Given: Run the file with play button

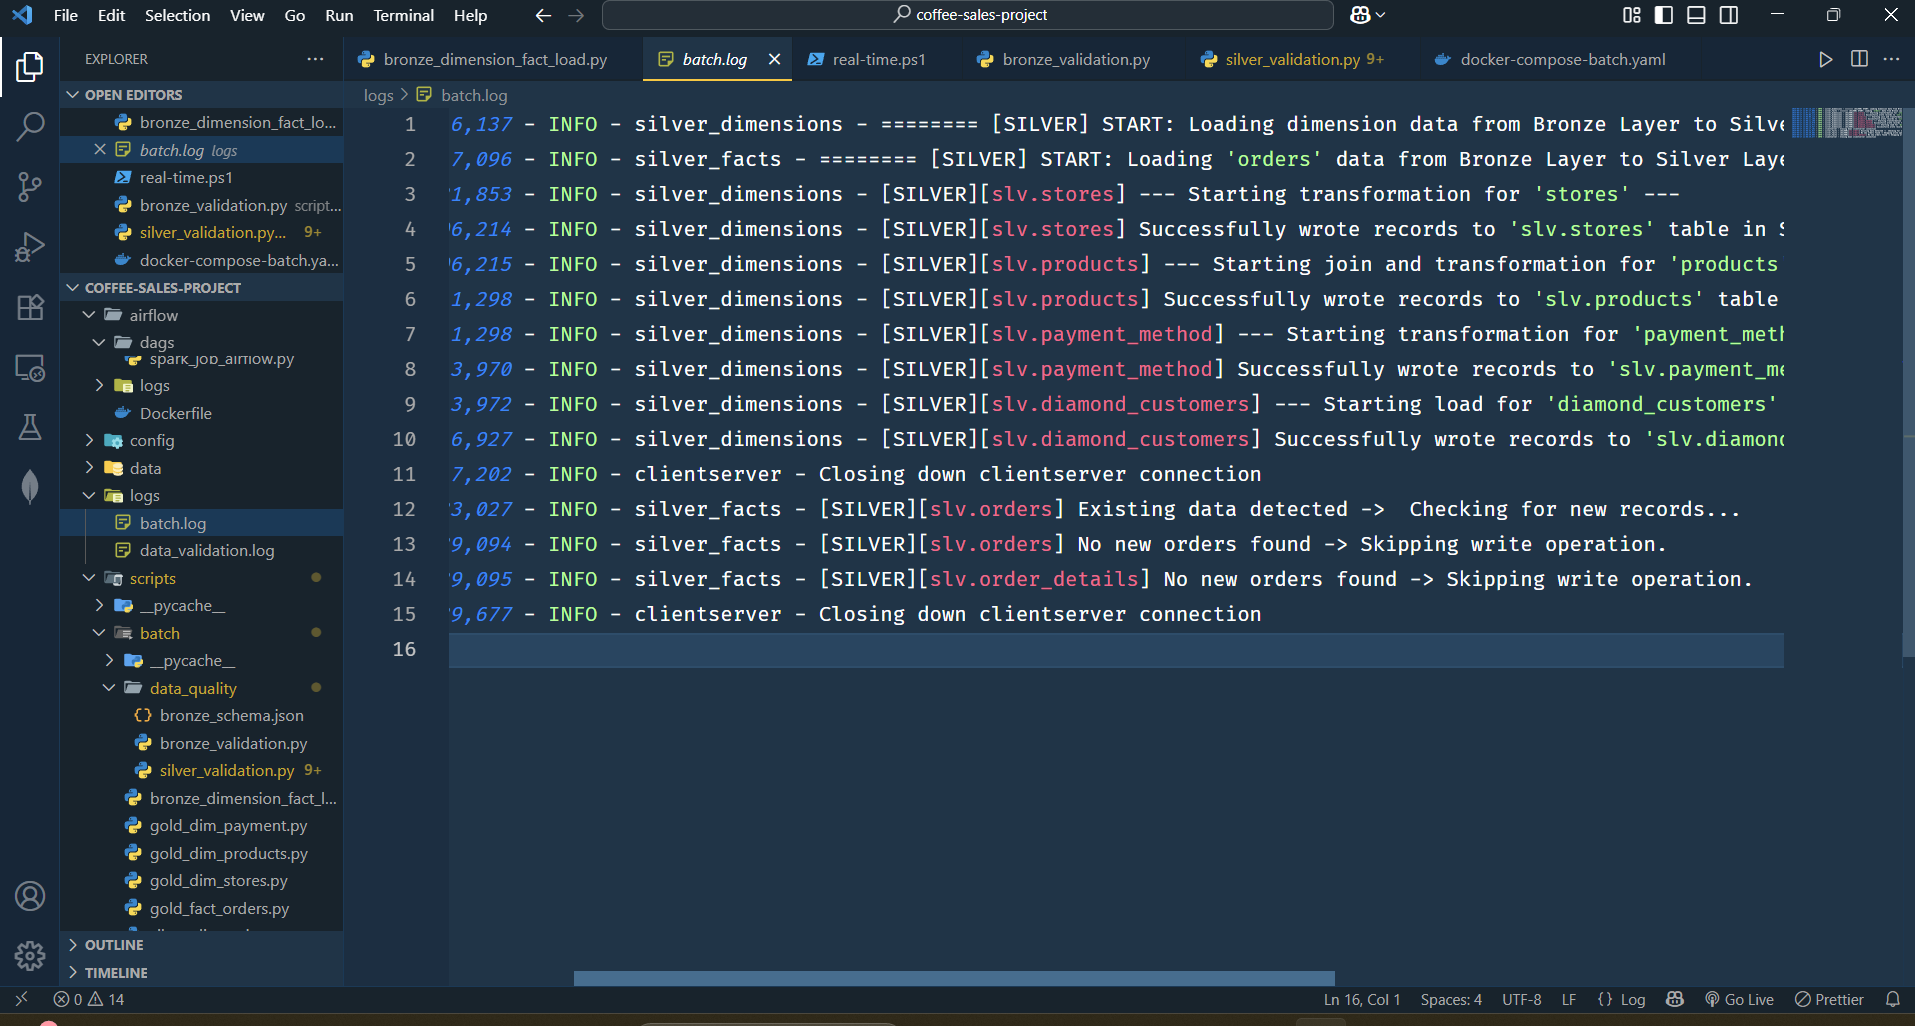Looking at the screenshot, I should tap(1825, 59).
